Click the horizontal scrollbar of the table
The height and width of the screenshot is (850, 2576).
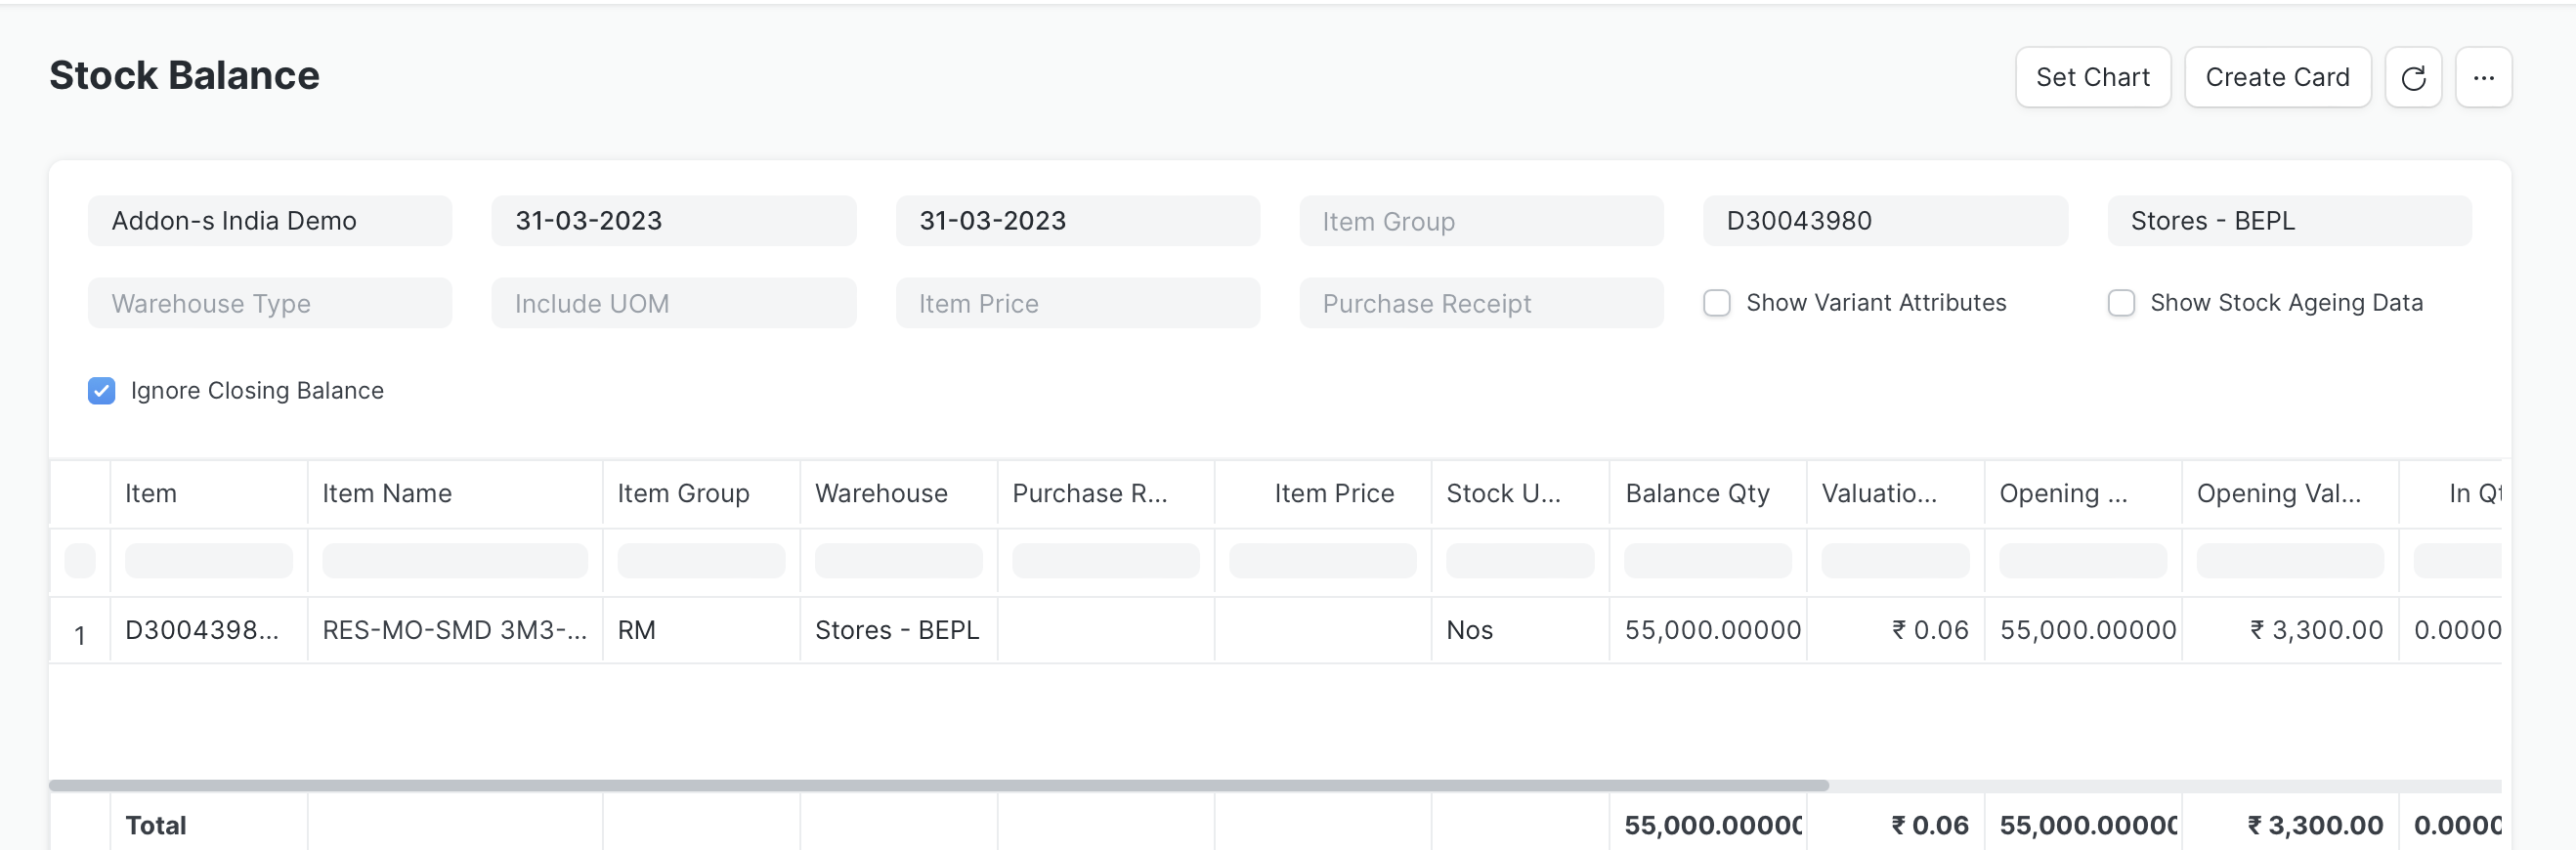pos(939,785)
